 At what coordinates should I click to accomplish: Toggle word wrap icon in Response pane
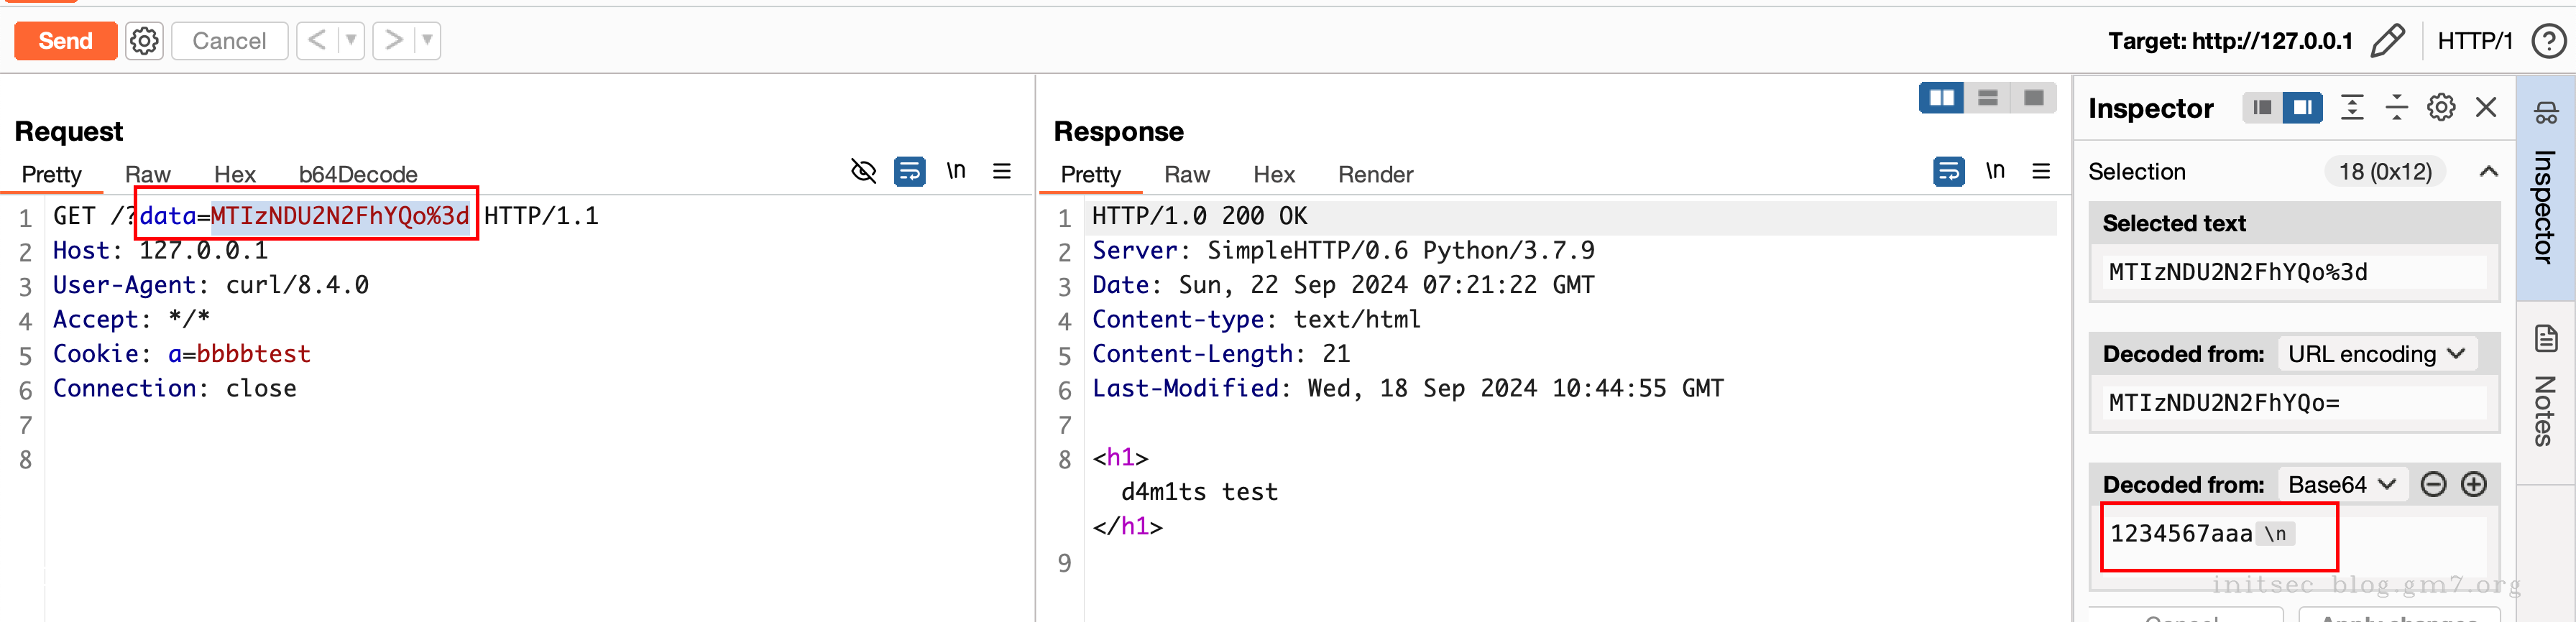pos(1948,172)
